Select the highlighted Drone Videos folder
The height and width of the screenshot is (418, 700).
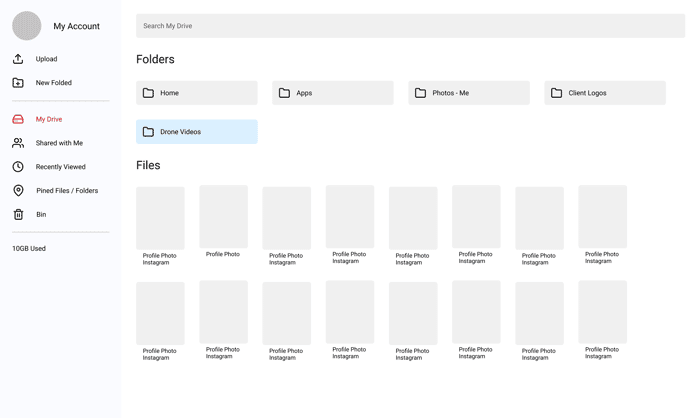pyautogui.click(x=197, y=132)
